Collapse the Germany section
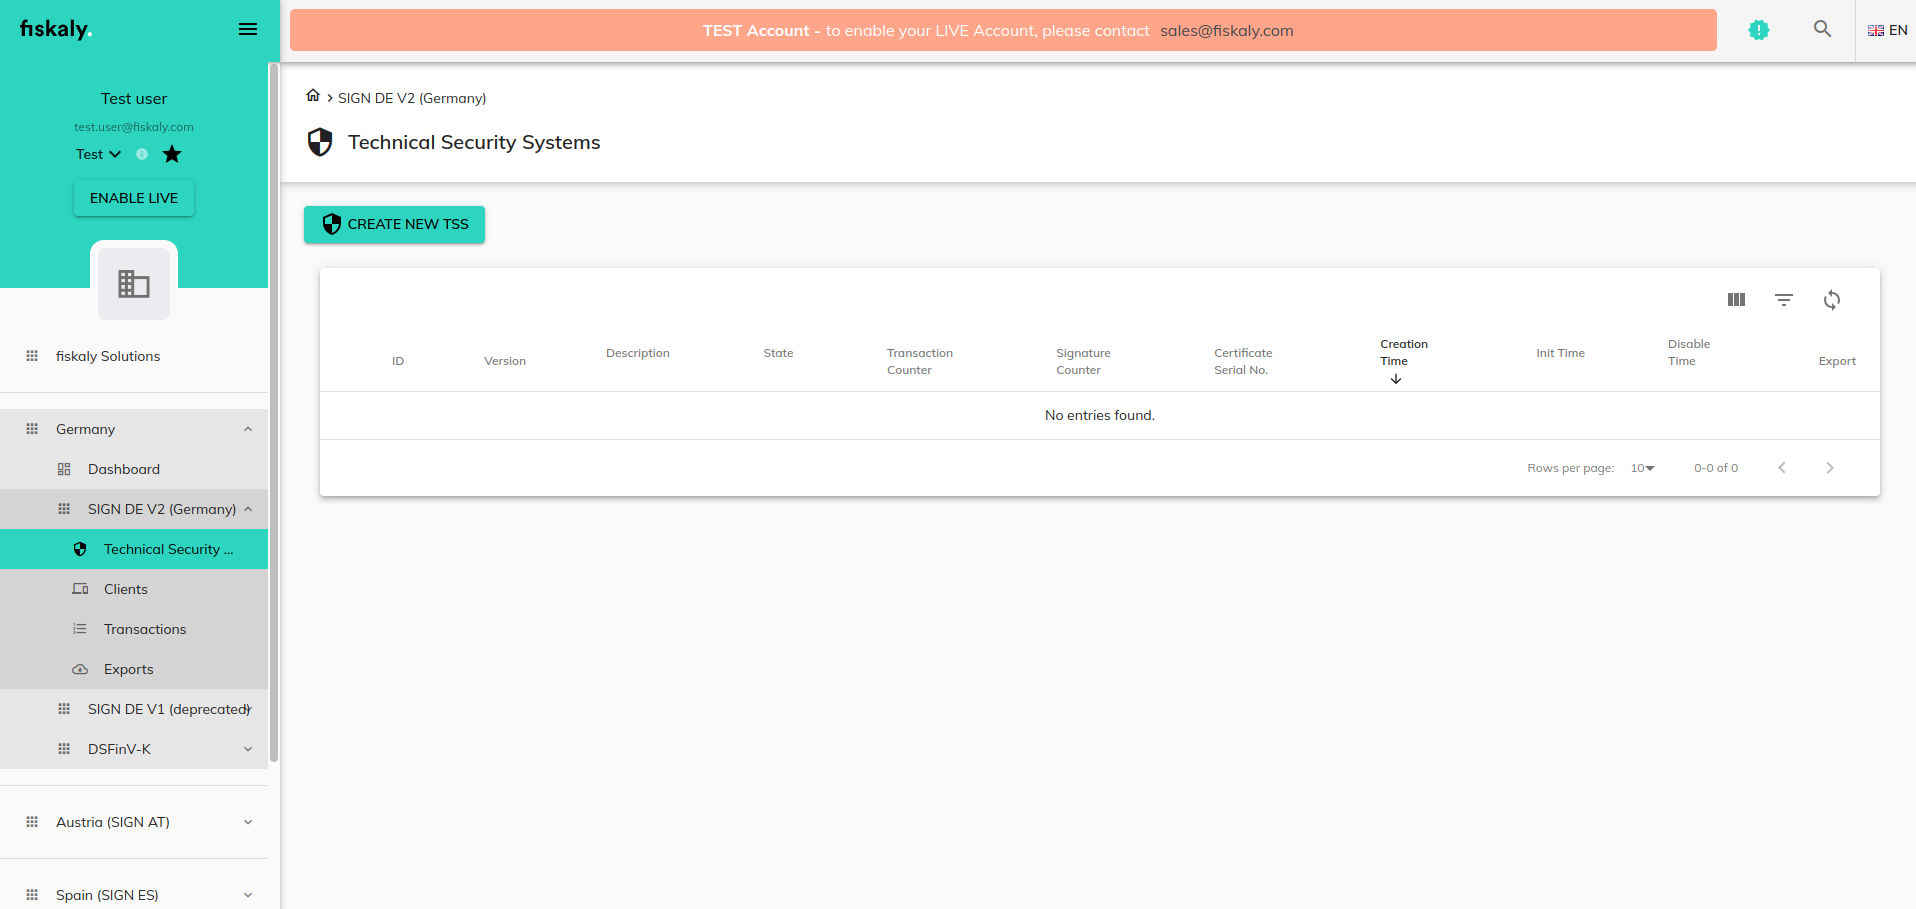The width and height of the screenshot is (1916, 909). (x=134, y=429)
